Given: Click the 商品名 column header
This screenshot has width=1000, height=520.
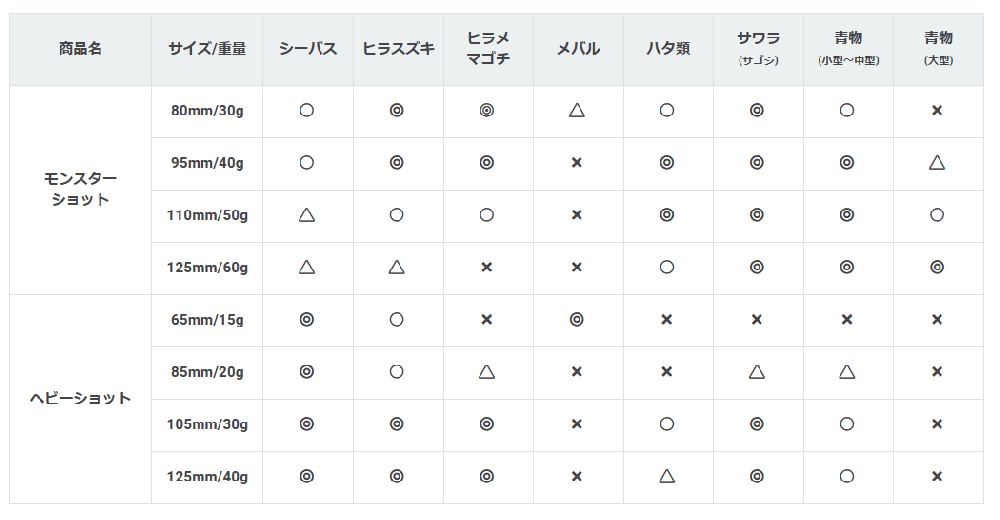Looking at the screenshot, I should click(x=80, y=48).
